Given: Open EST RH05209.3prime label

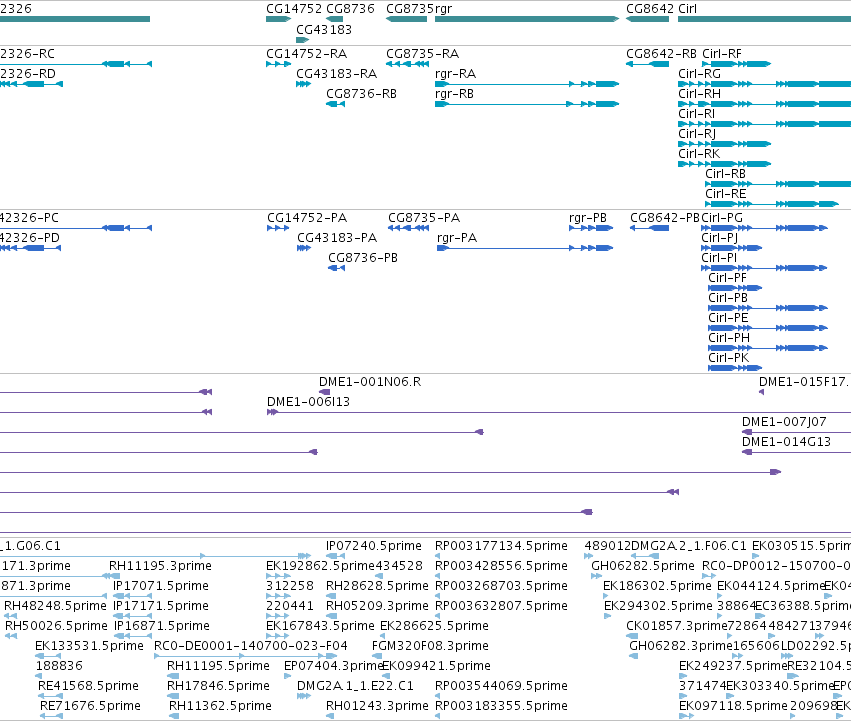Looking at the screenshot, I should 377,606.
